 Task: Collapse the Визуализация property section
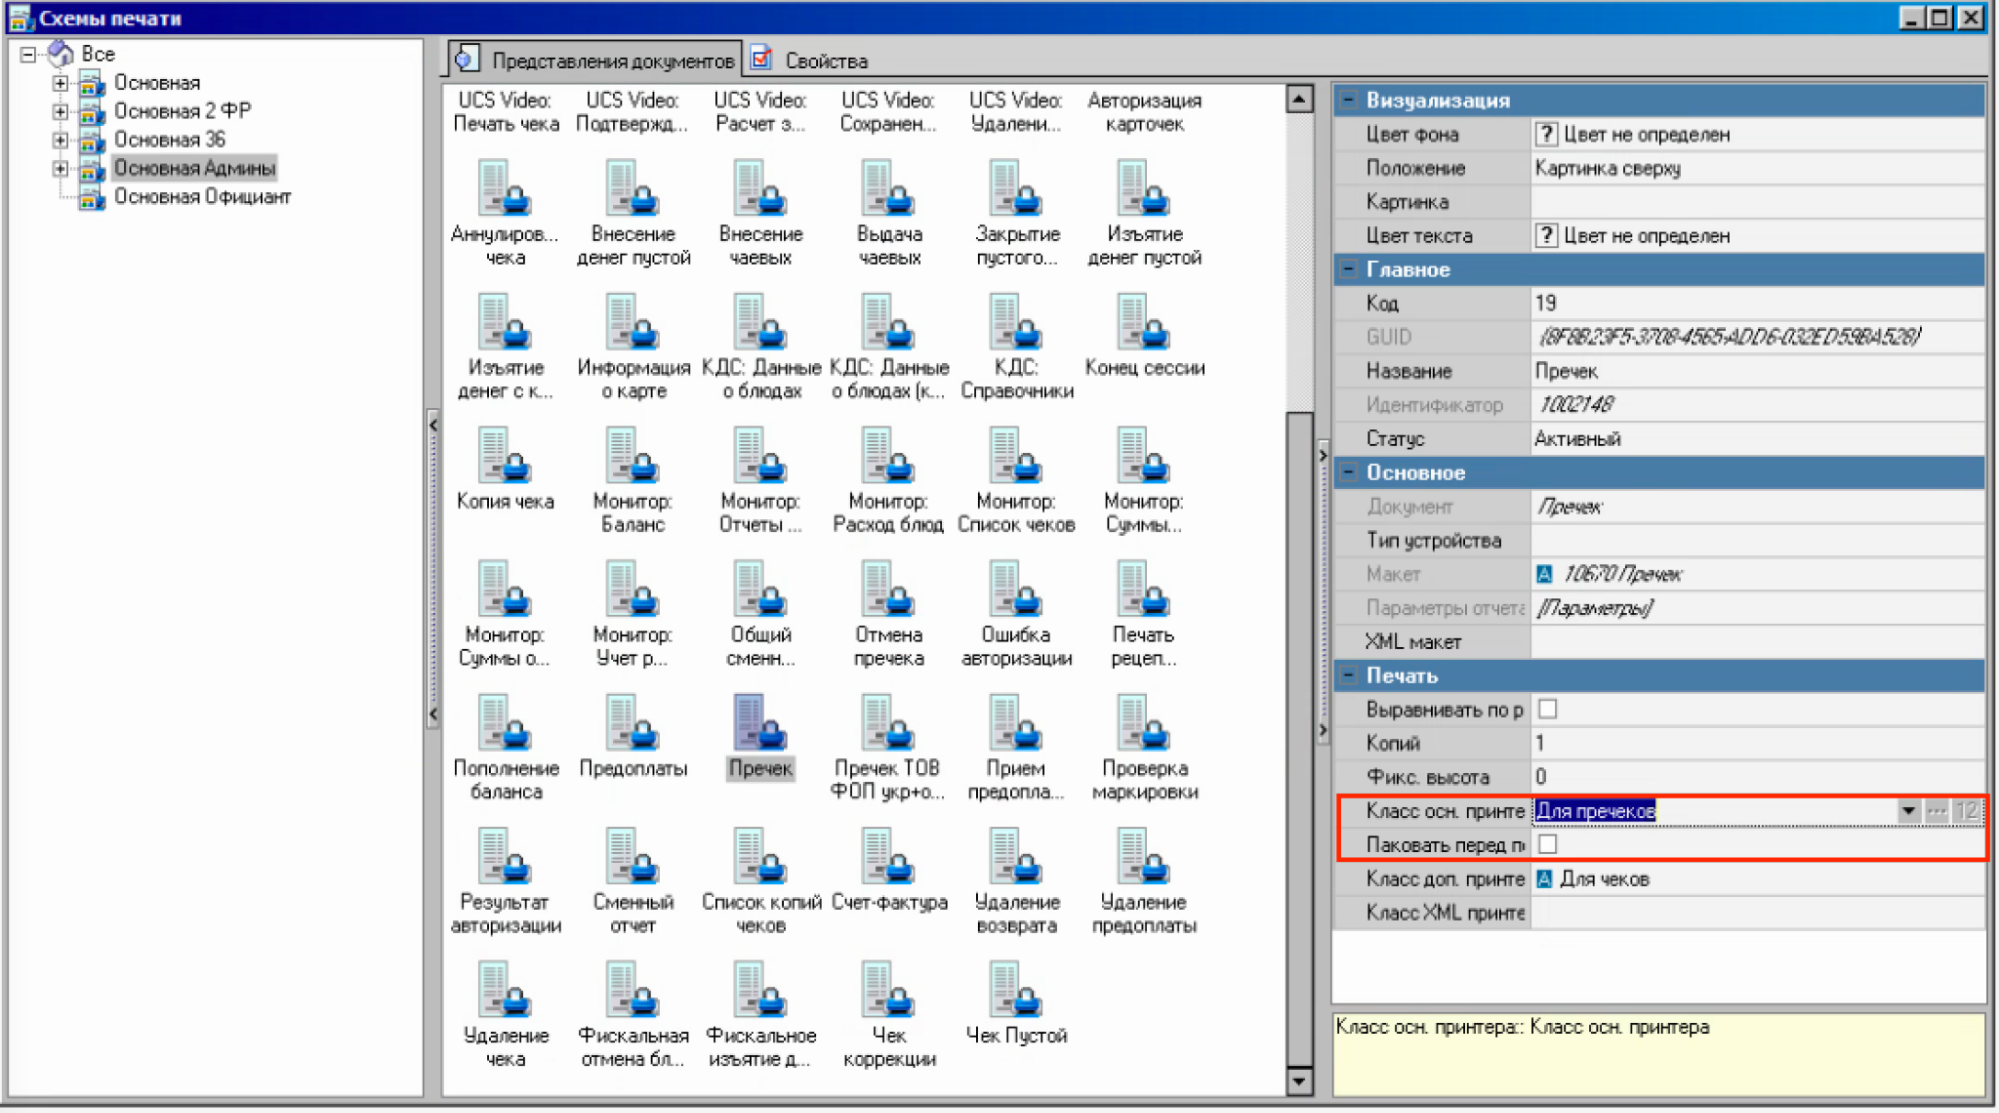tap(1348, 100)
